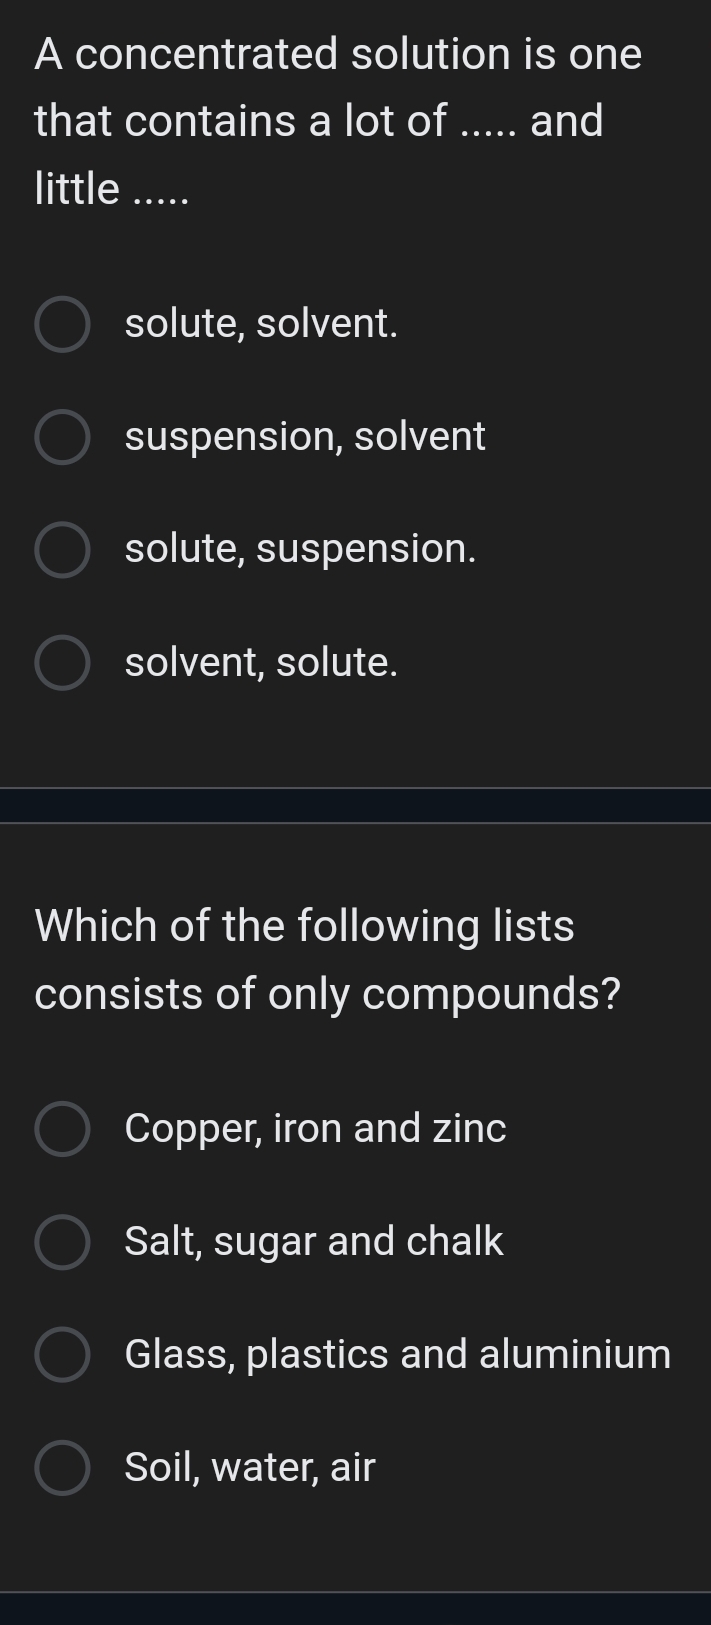Mark the 'solvent, solute.' radio button
The height and width of the screenshot is (1625, 711).
62,662
